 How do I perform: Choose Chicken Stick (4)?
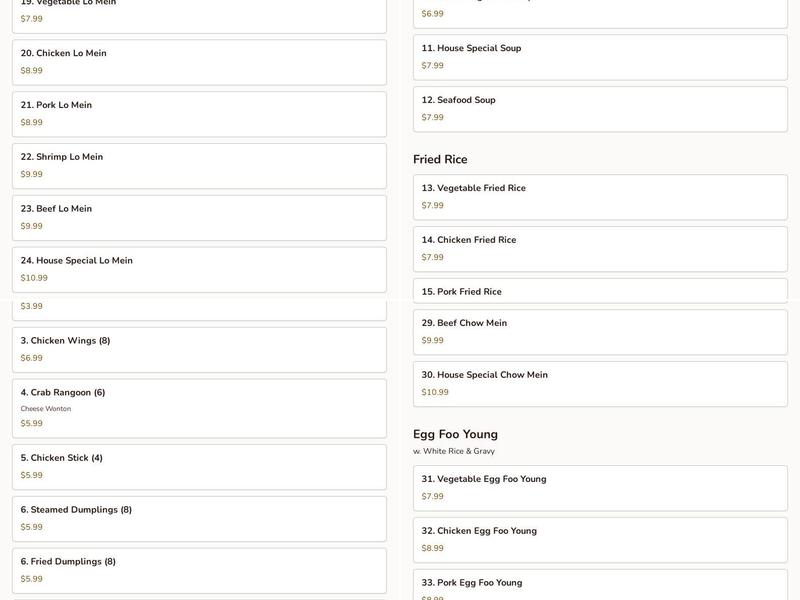click(199, 467)
